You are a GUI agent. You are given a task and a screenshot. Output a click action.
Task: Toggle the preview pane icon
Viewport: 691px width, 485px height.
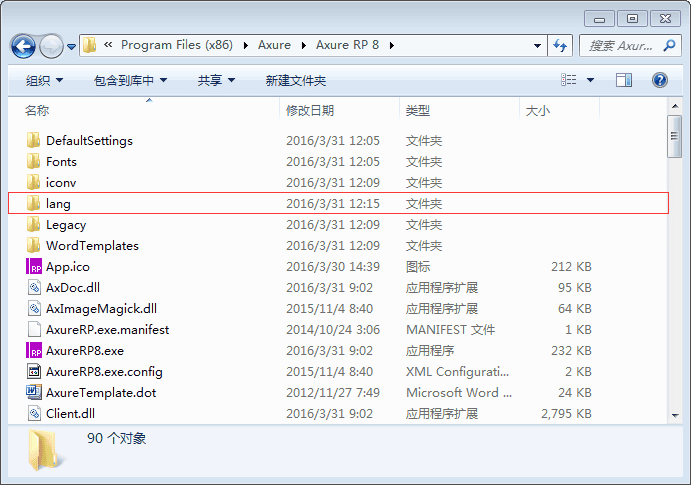click(x=624, y=80)
